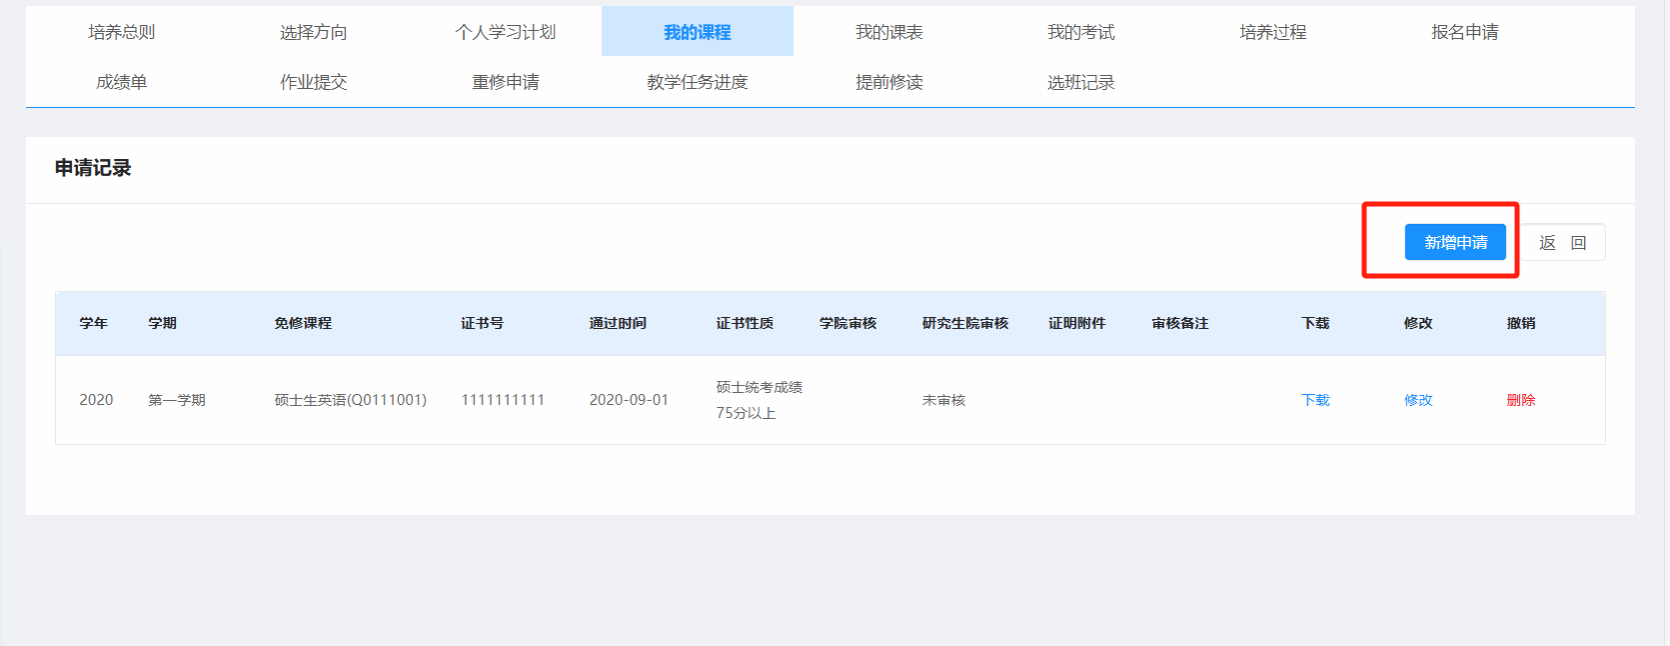Image resolution: width=1670 pixels, height=646 pixels.
Task: Open 教学任务进度 tab
Action: (697, 82)
